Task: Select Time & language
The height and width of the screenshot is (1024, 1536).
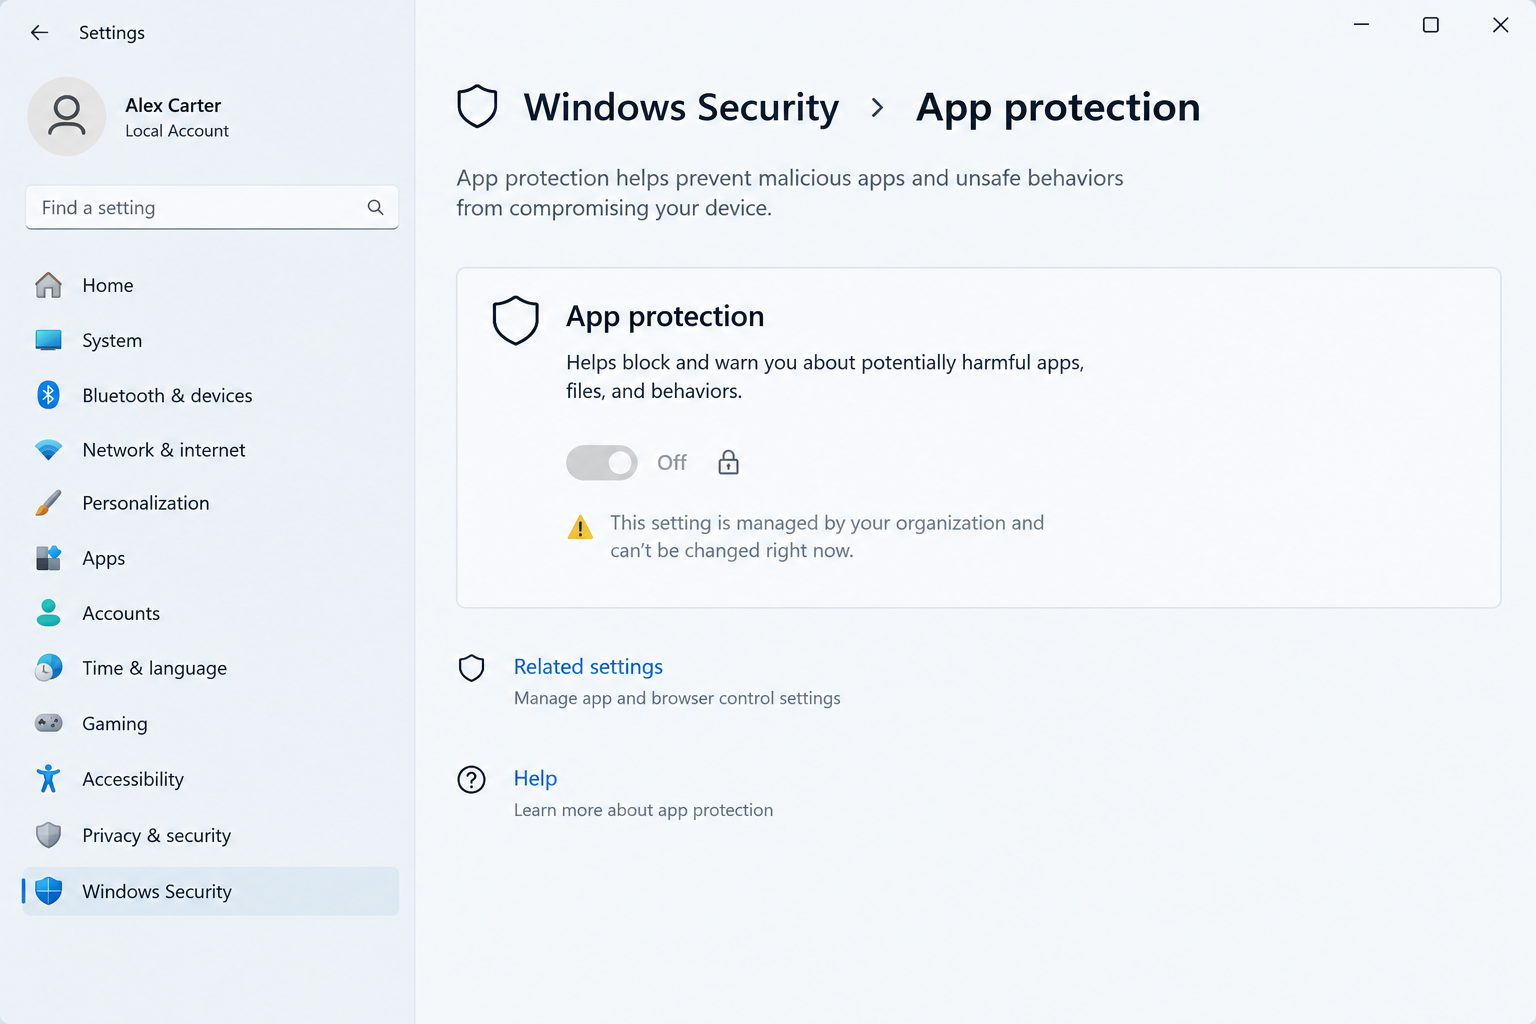Action: pos(211,668)
